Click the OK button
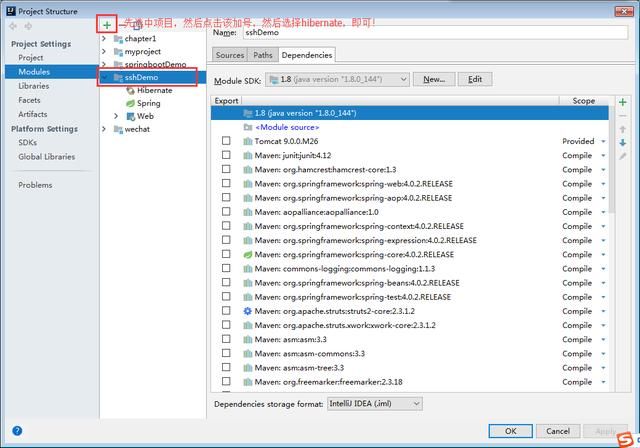Image resolution: width=640 pixels, height=448 pixels. [x=510, y=431]
